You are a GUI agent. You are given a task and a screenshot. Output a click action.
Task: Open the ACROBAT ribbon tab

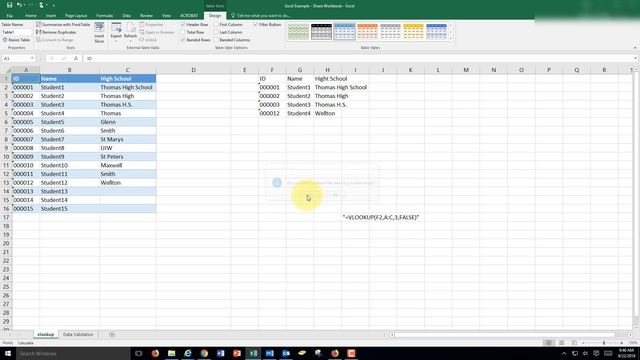189,16
